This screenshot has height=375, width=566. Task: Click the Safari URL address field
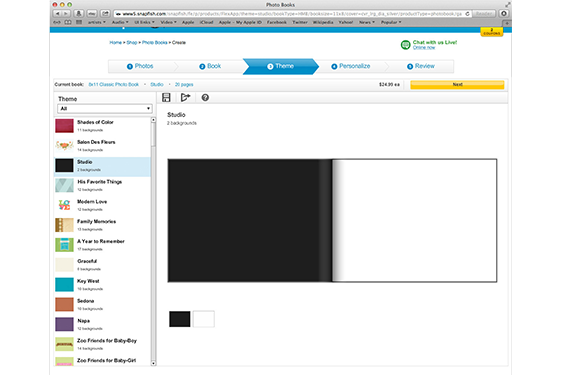point(289,14)
